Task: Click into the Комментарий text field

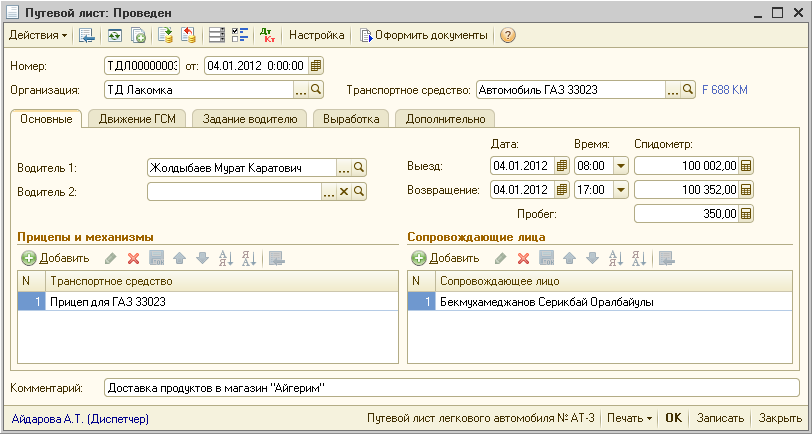Action: click(x=450, y=387)
